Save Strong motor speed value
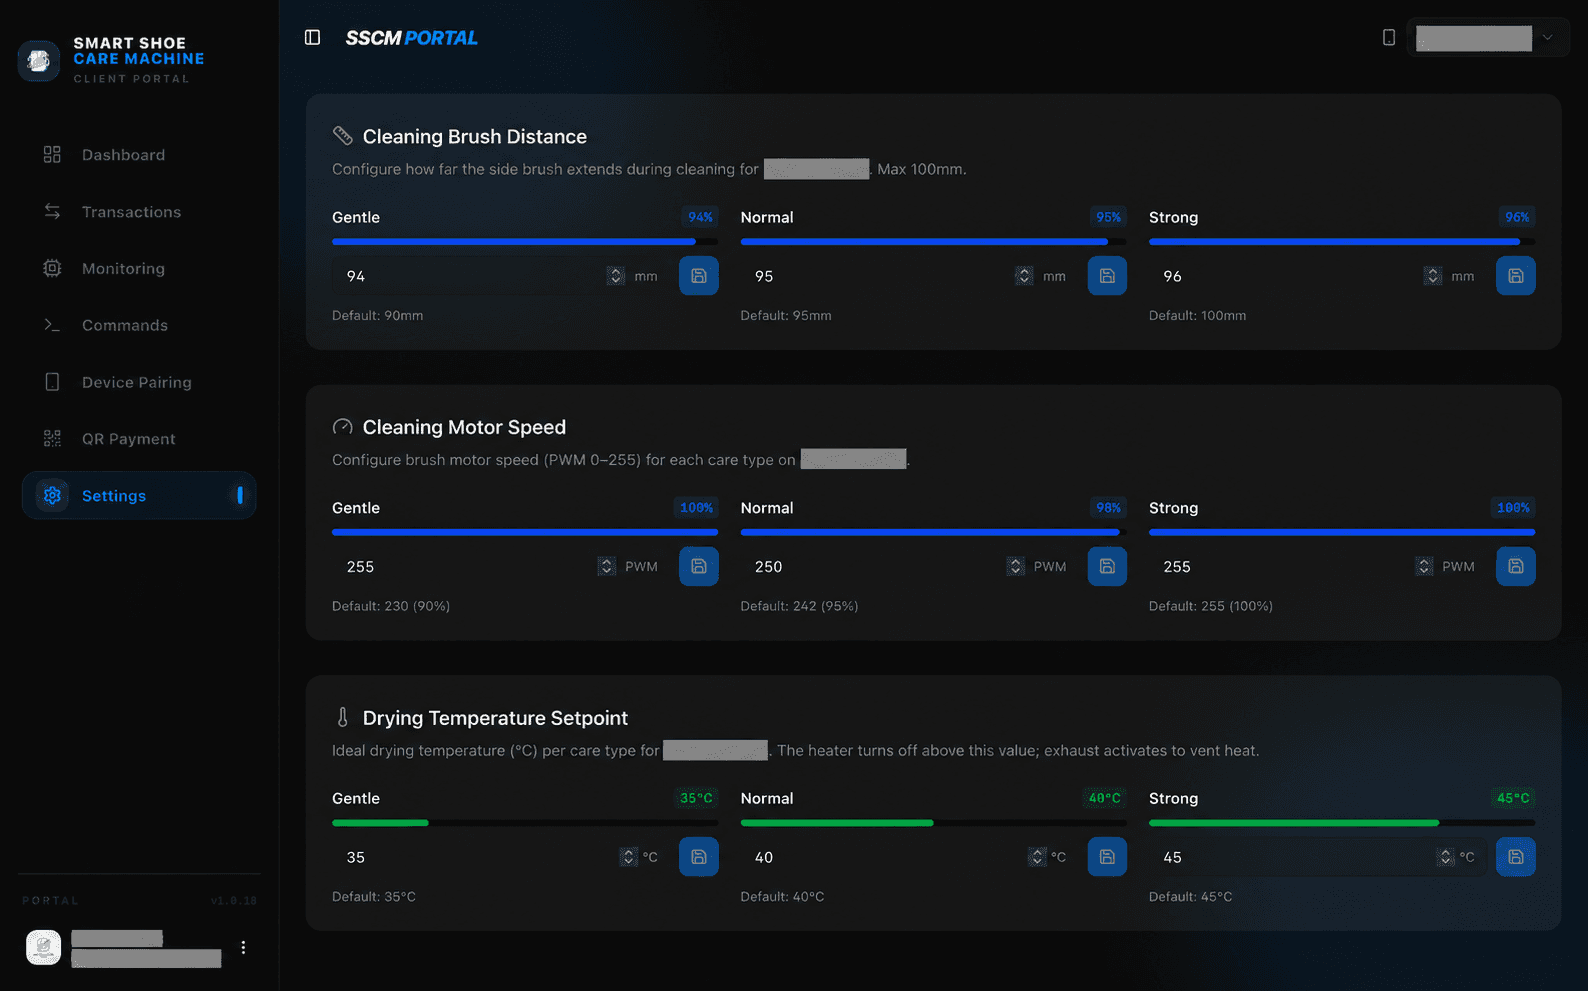The height and width of the screenshot is (991, 1588). [1516, 566]
